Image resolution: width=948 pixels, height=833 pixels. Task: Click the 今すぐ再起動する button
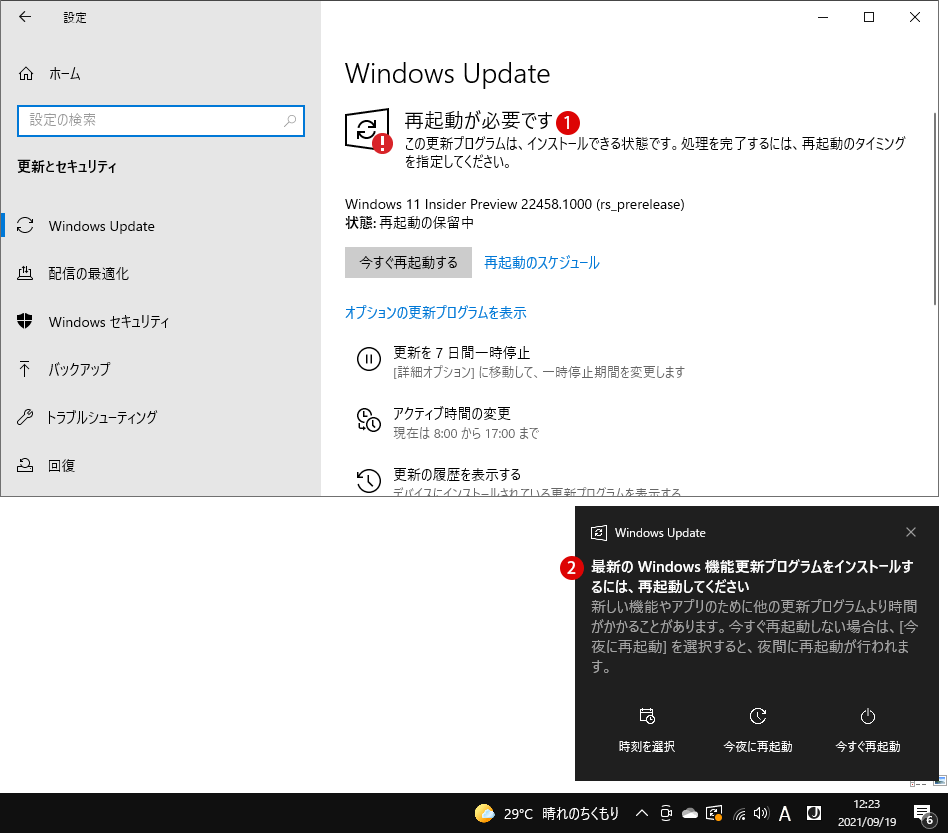click(x=408, y=262)
